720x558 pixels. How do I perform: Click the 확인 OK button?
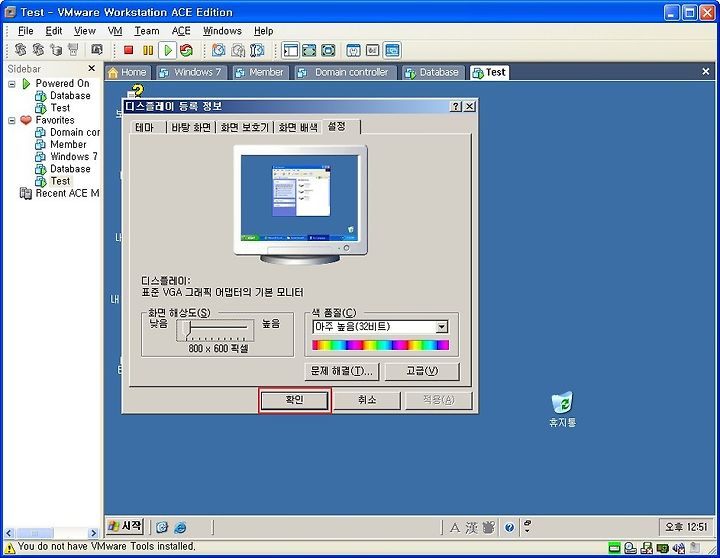[294, 400]
